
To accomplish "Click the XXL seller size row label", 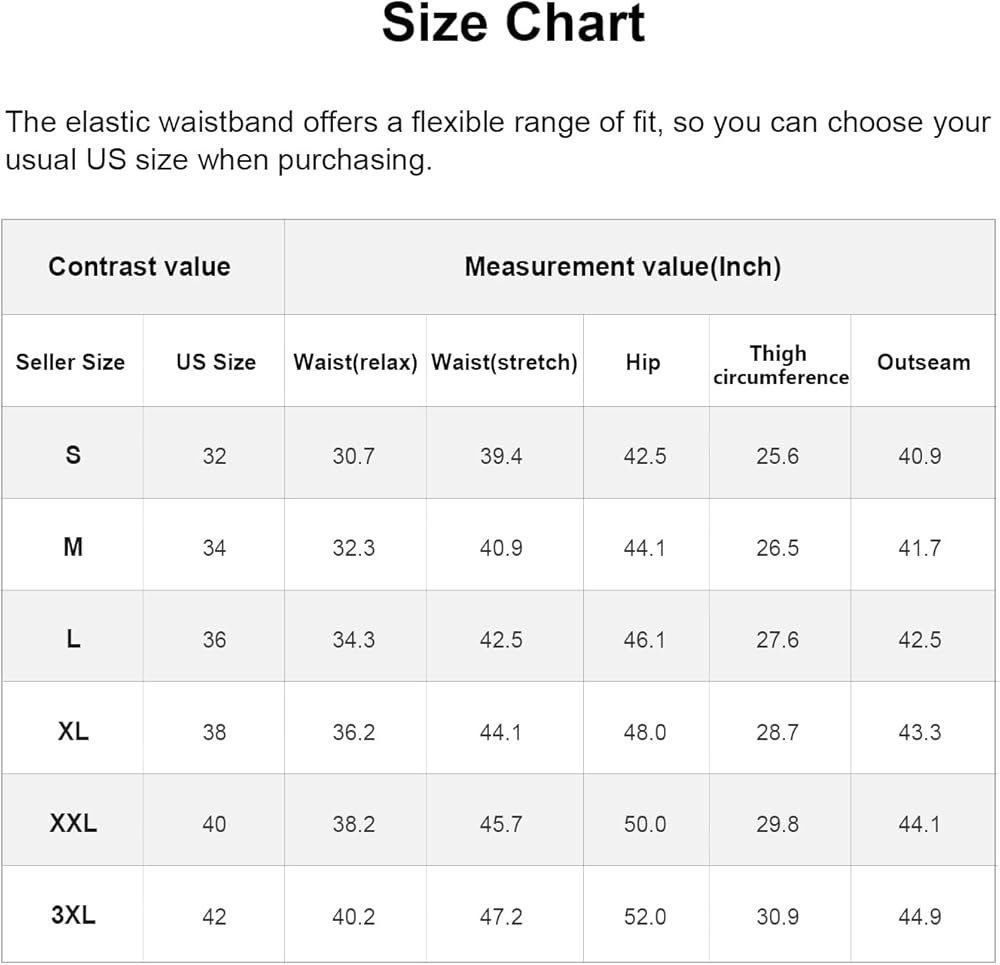I will click(73, 823).
